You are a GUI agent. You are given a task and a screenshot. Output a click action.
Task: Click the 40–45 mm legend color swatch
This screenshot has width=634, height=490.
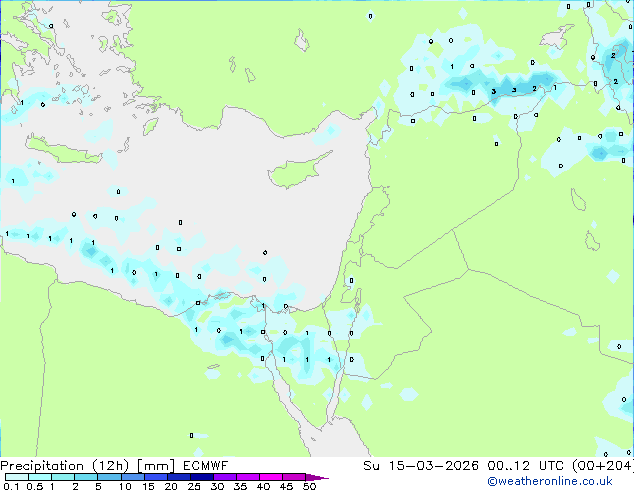[271, 477]
